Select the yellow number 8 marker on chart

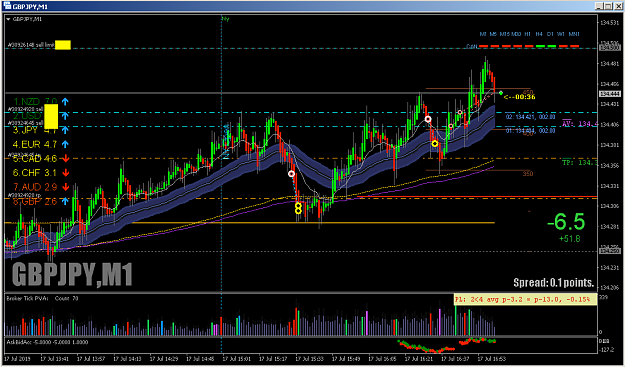(x=298, y=208)
